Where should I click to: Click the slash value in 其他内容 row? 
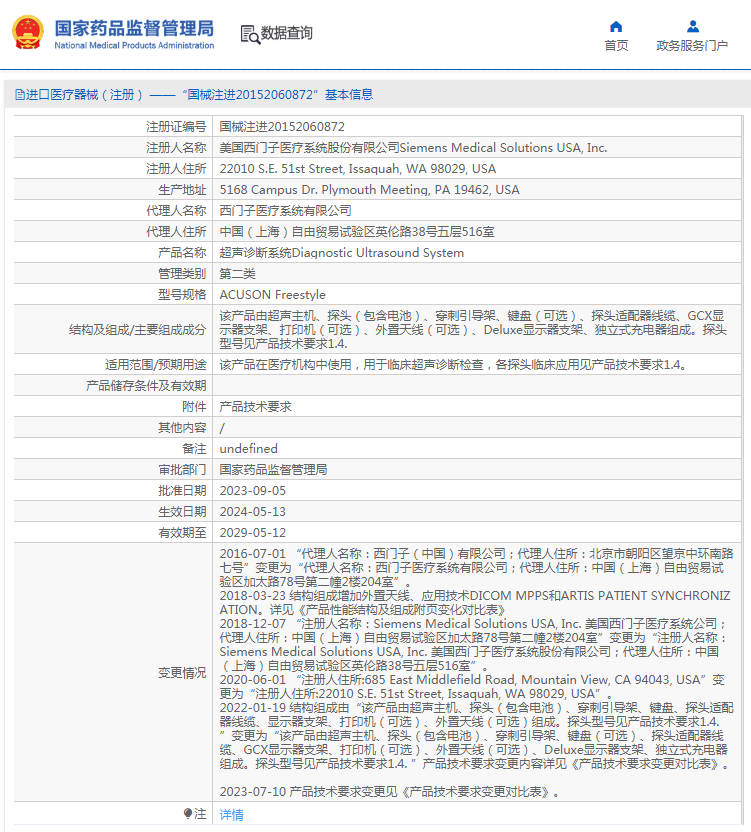[x=222, y=428]
